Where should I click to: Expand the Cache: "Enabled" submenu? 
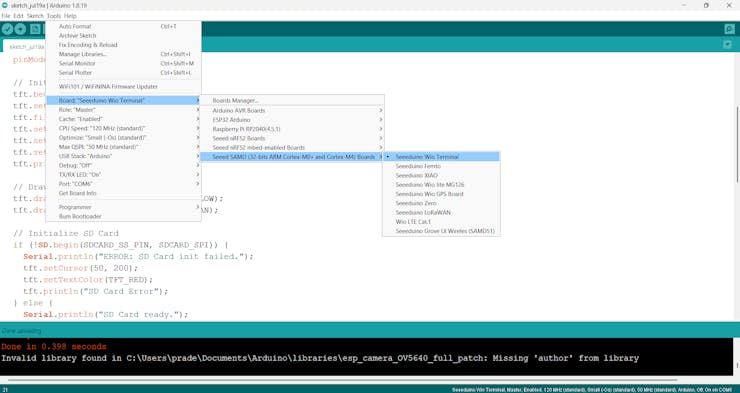pos(123,119)
